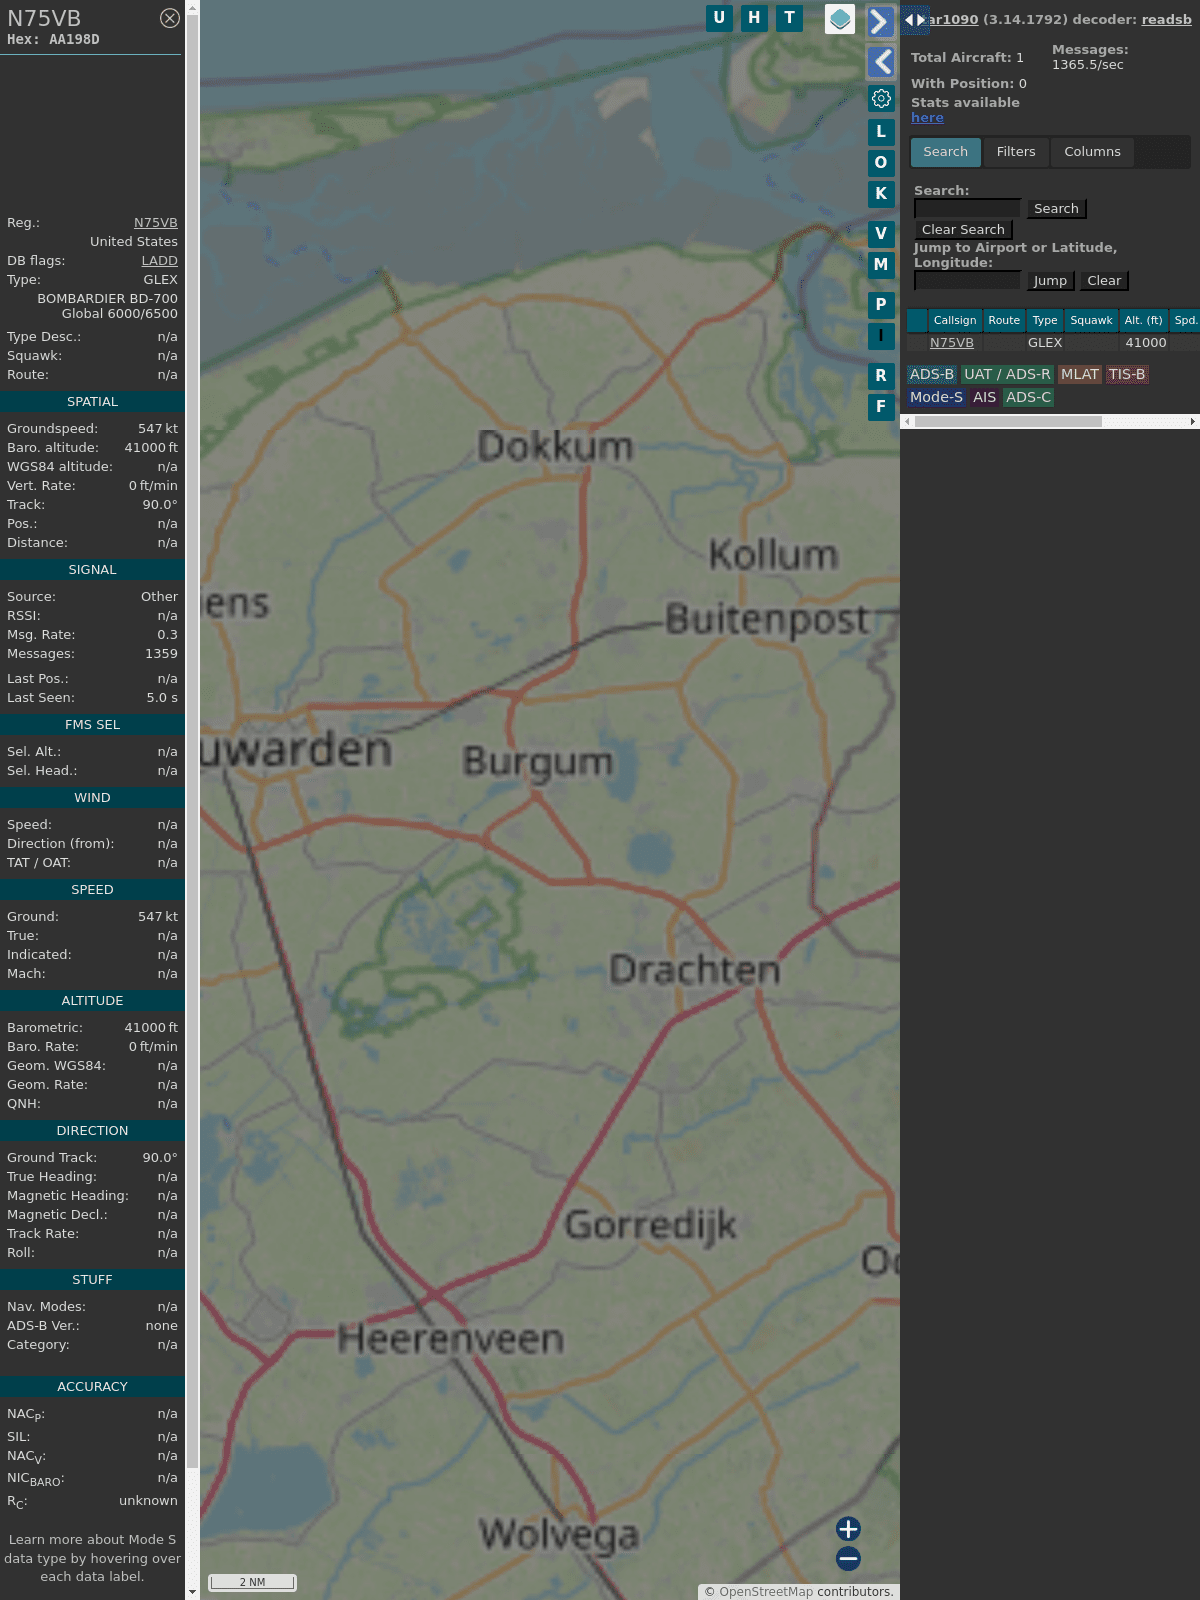Toggle the T map button
The width and height of the screenshot is (1200, 1600).
pyautogui.click(x=790, y=18)
